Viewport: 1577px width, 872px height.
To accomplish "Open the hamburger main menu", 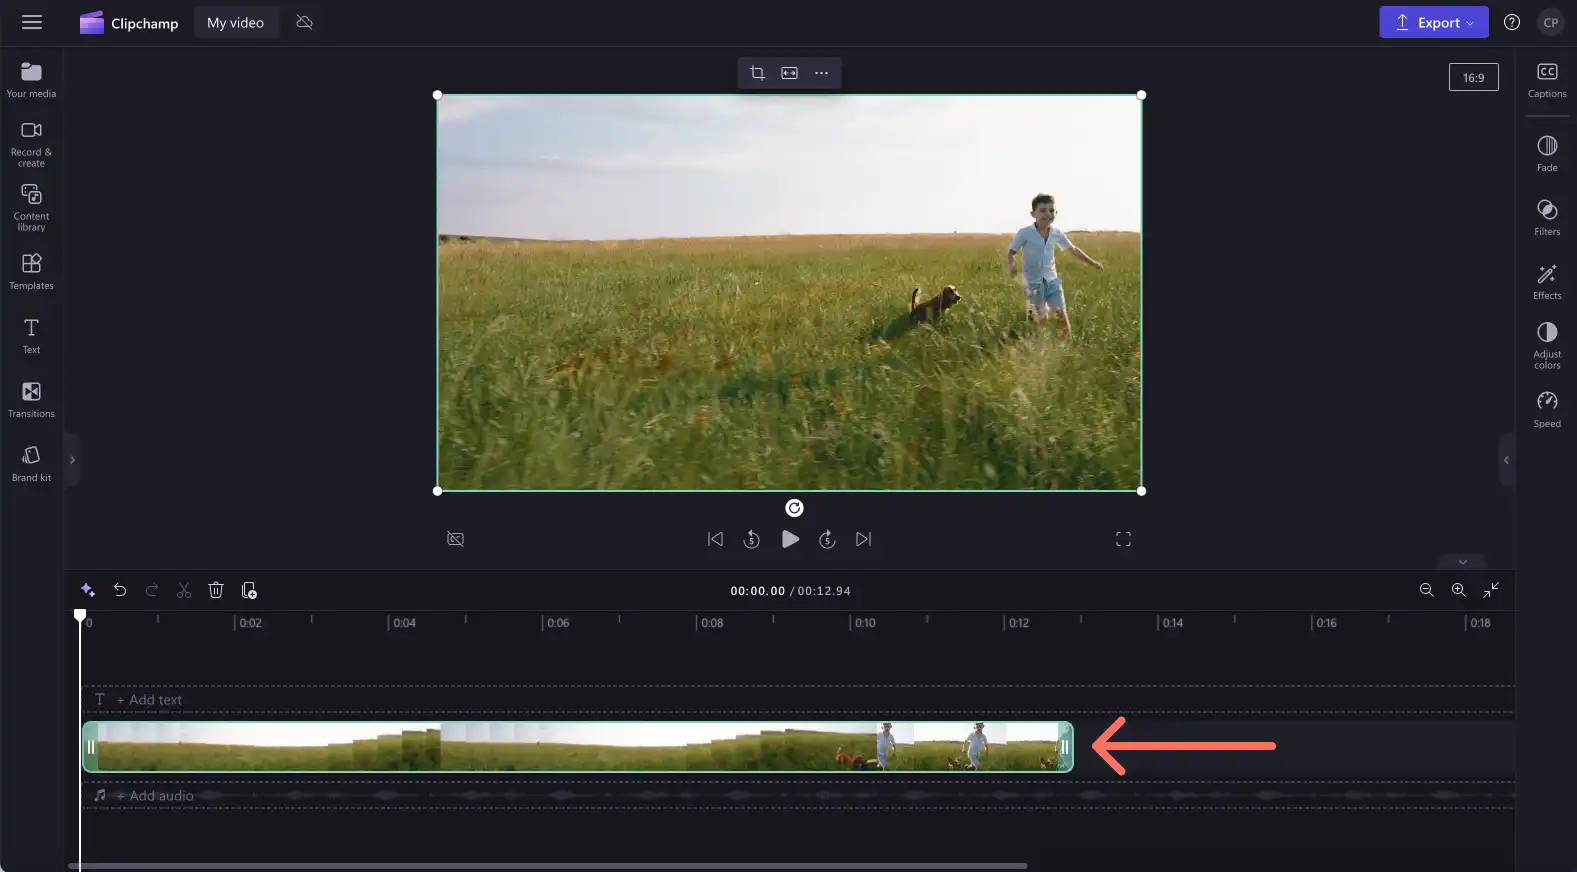I will pyautogui.click(x=32, y=22).
